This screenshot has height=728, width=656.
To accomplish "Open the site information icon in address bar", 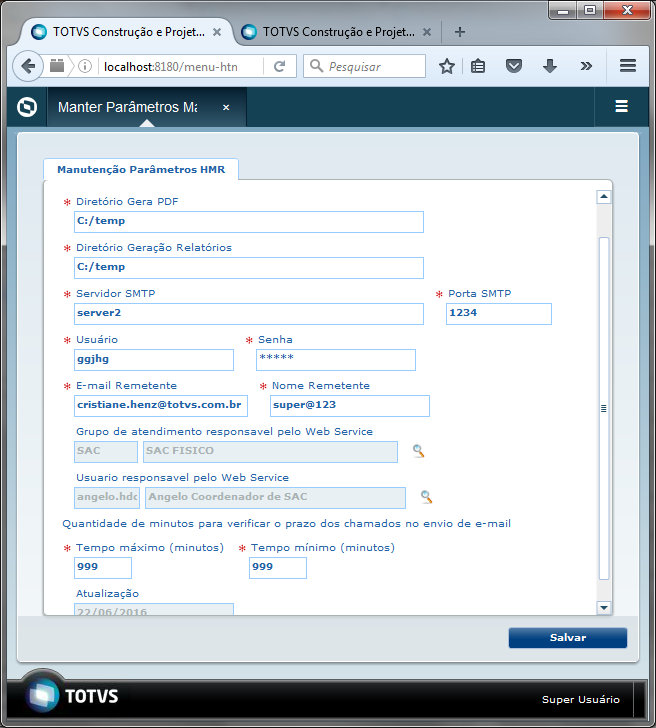I will tap(84, 66).
